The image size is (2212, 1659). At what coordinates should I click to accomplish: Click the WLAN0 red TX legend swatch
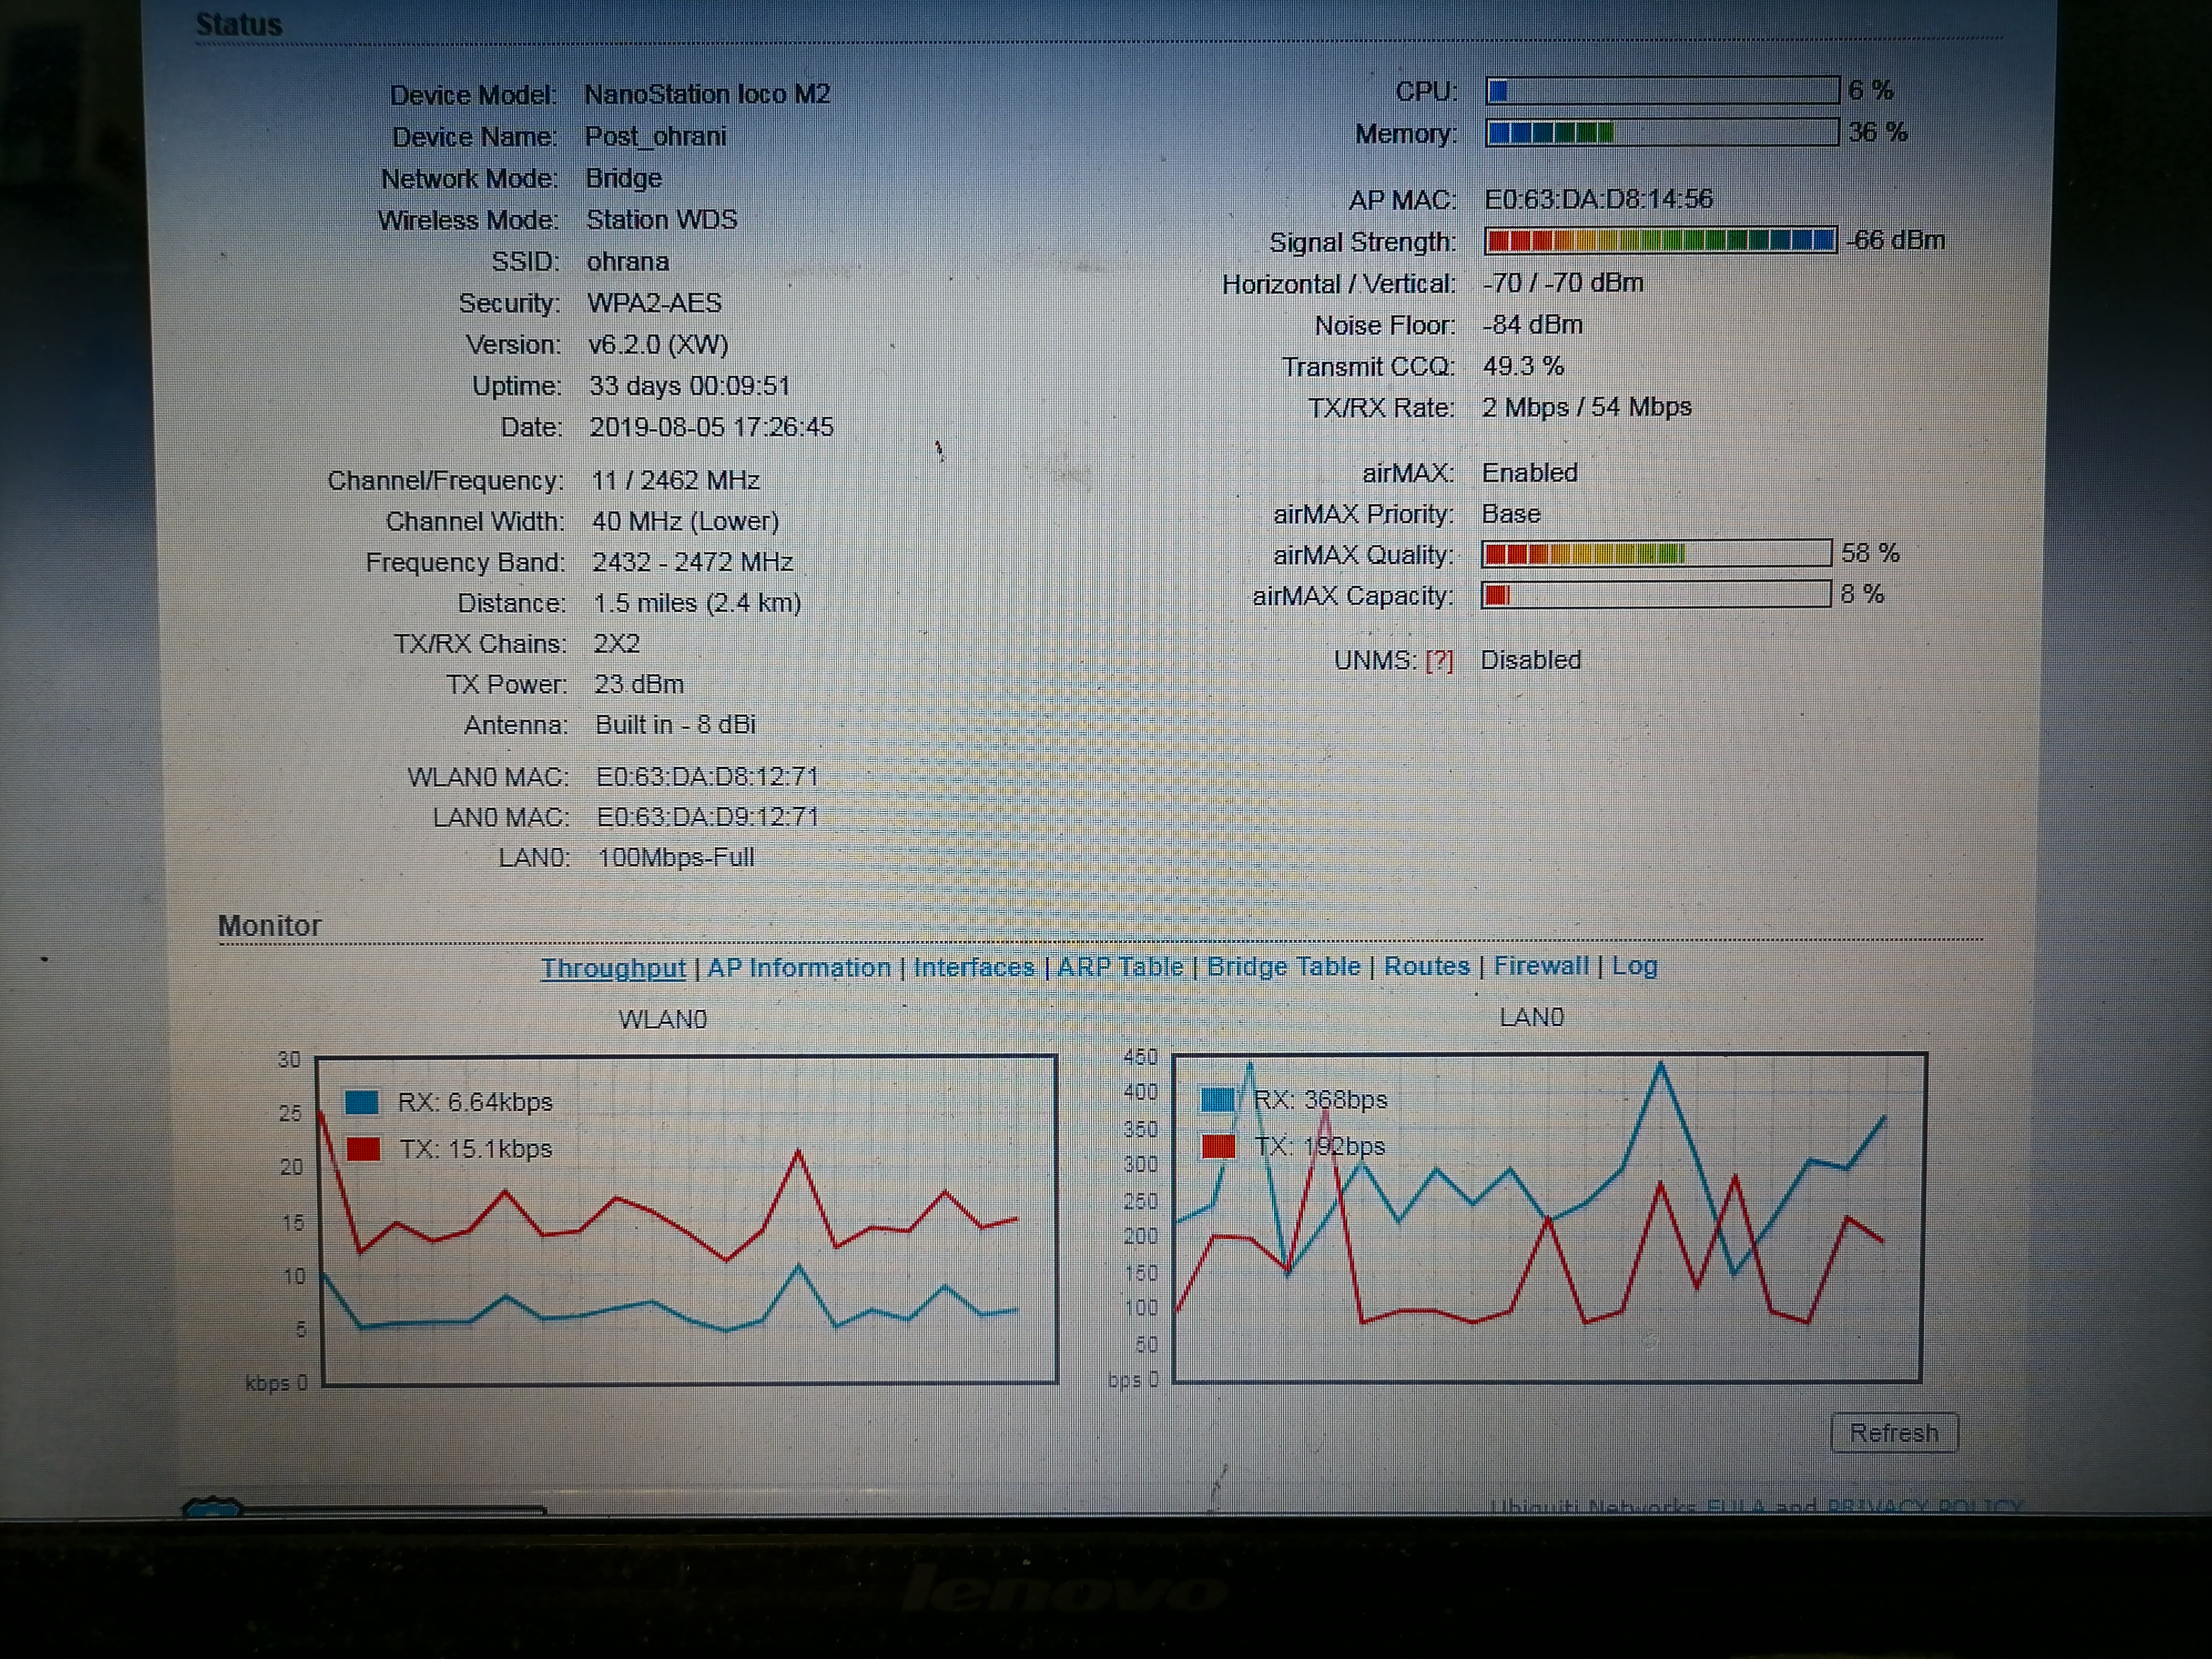coord(362,1149)
